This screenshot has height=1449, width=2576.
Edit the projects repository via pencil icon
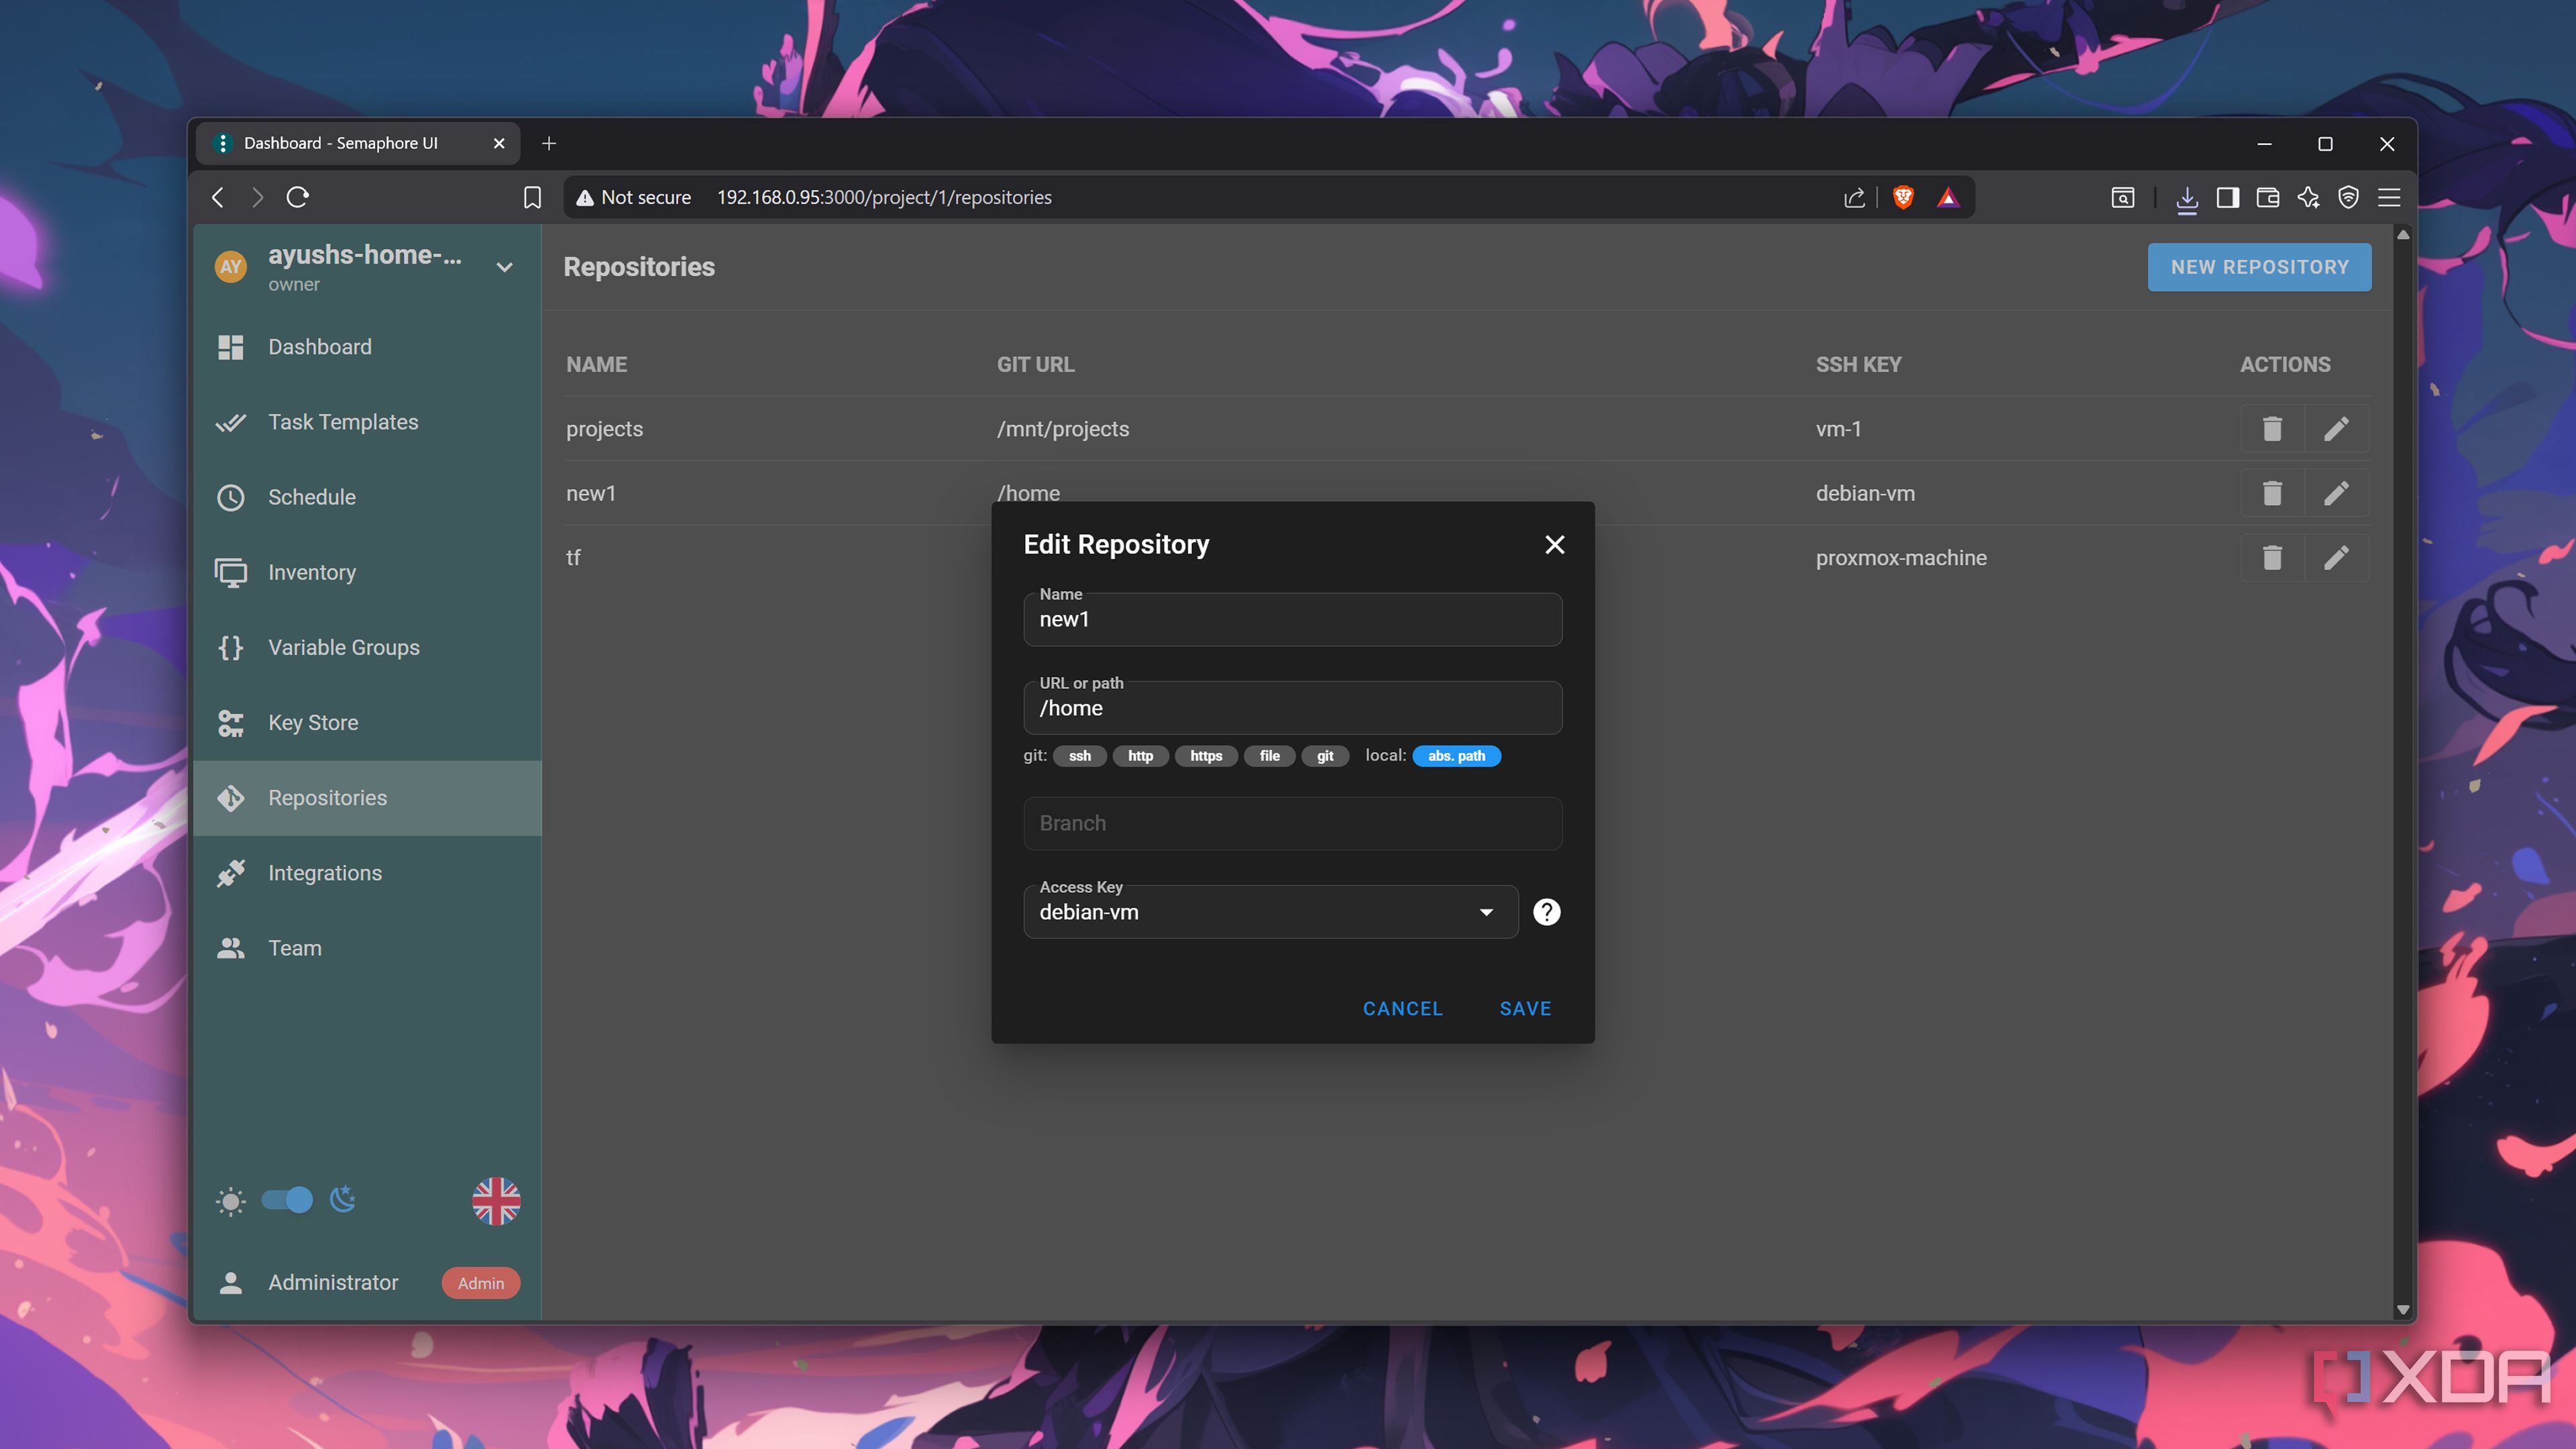(x=2336, y=429)
